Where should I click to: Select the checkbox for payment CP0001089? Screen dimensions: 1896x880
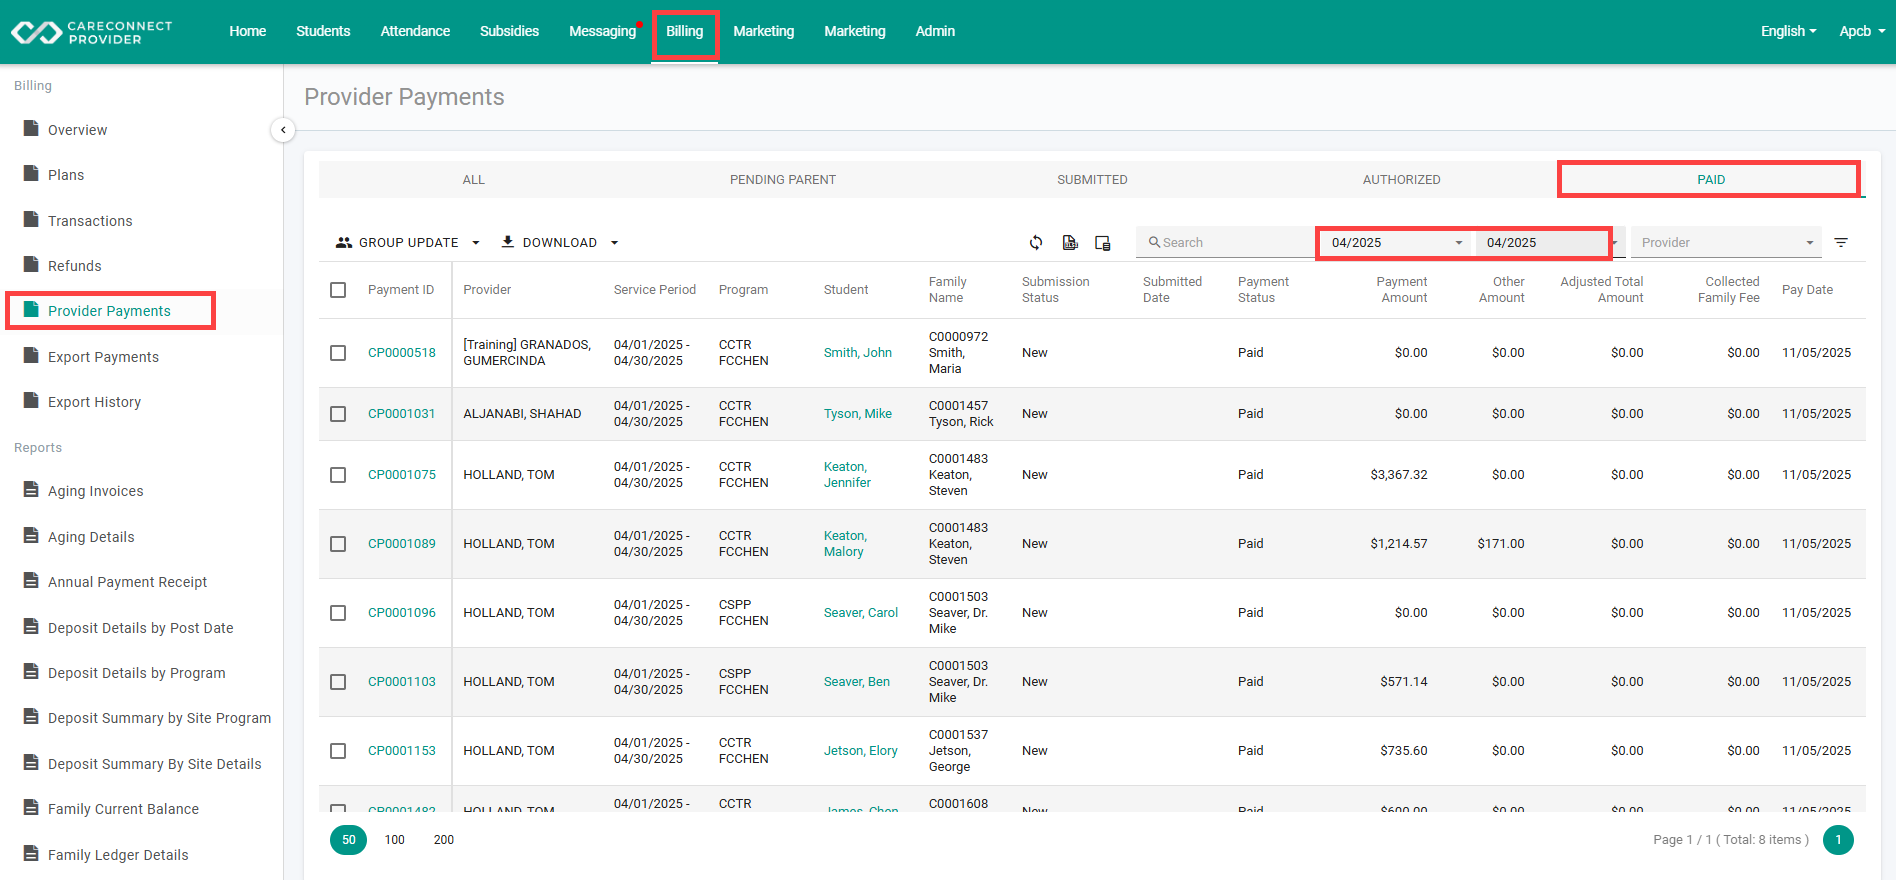[338, 544]
